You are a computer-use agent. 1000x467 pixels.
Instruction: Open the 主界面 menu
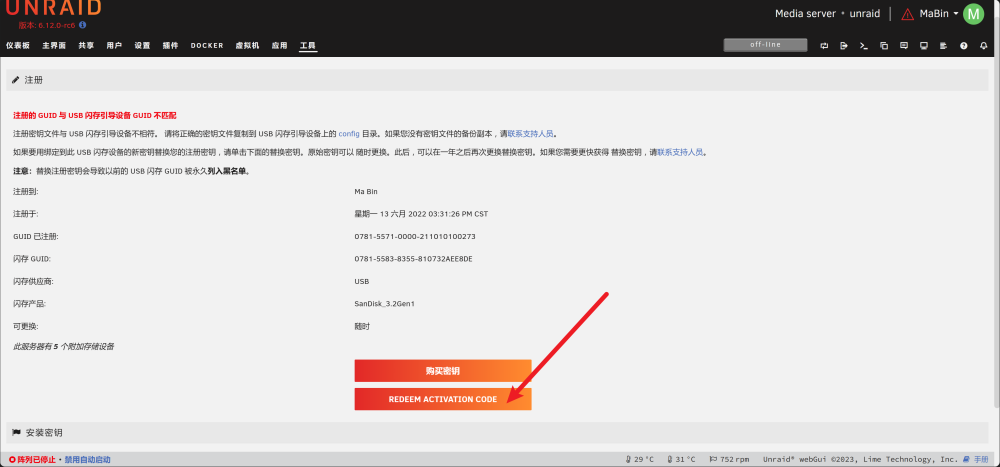[54, 46]
